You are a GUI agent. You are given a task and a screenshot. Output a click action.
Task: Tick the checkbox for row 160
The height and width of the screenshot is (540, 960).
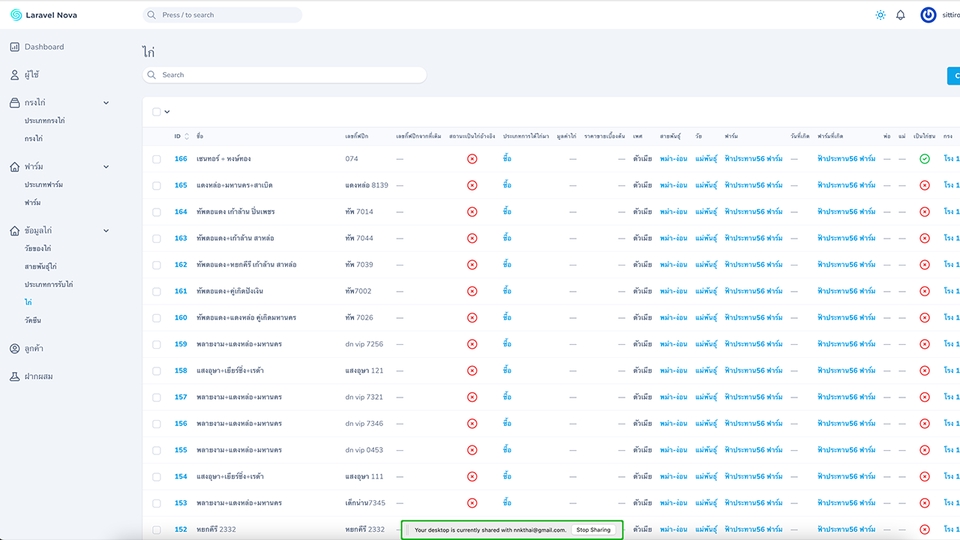coord(157,318)
